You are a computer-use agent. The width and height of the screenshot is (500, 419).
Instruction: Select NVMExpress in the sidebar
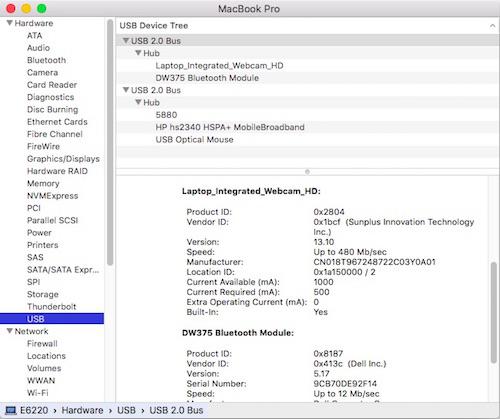click(52, 196)
